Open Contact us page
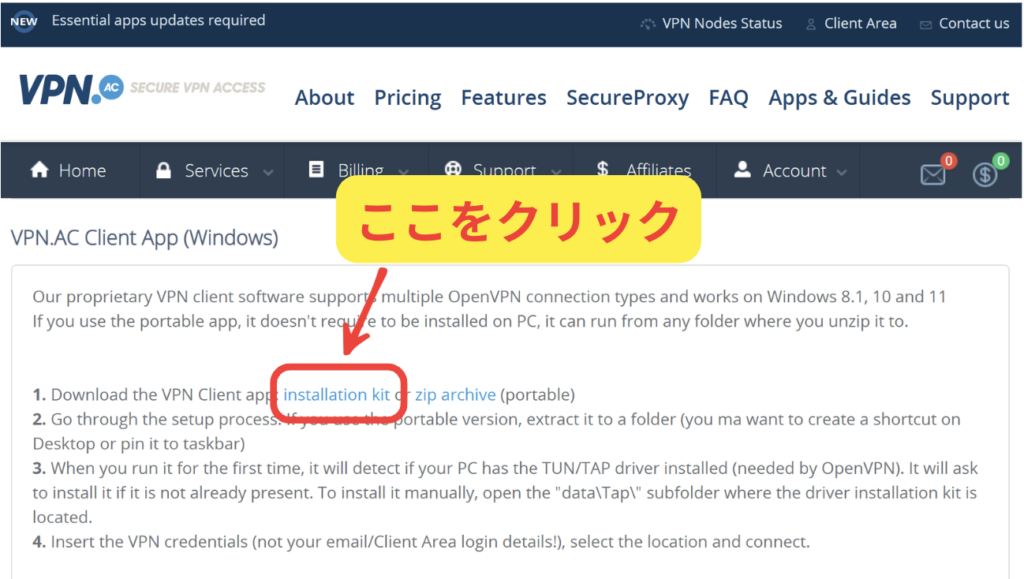This screenshot has height=579, width=1024. (x=974, y=23)
